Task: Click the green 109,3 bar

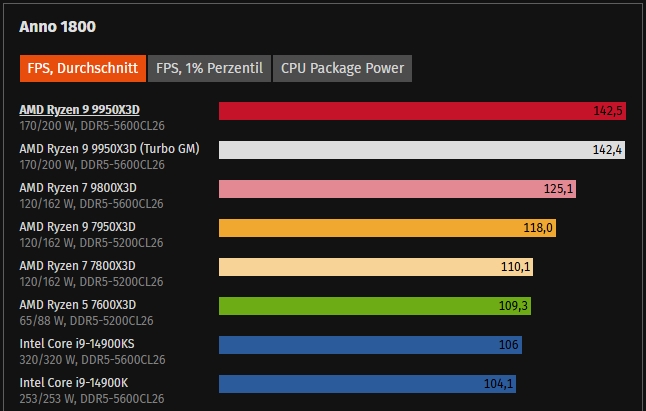Action: [375, 306]
